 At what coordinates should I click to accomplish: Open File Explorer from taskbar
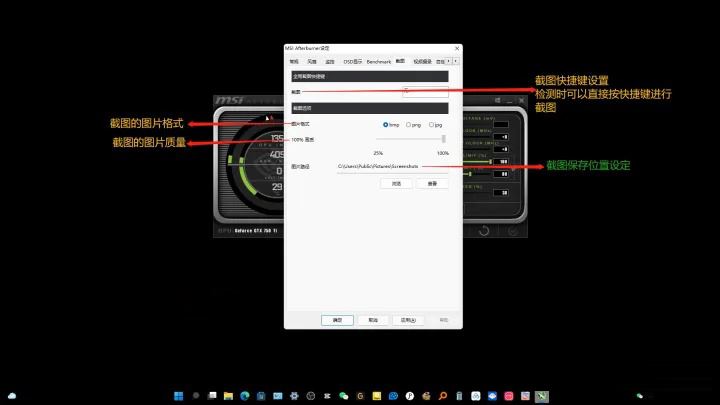(x=228, y=396)
